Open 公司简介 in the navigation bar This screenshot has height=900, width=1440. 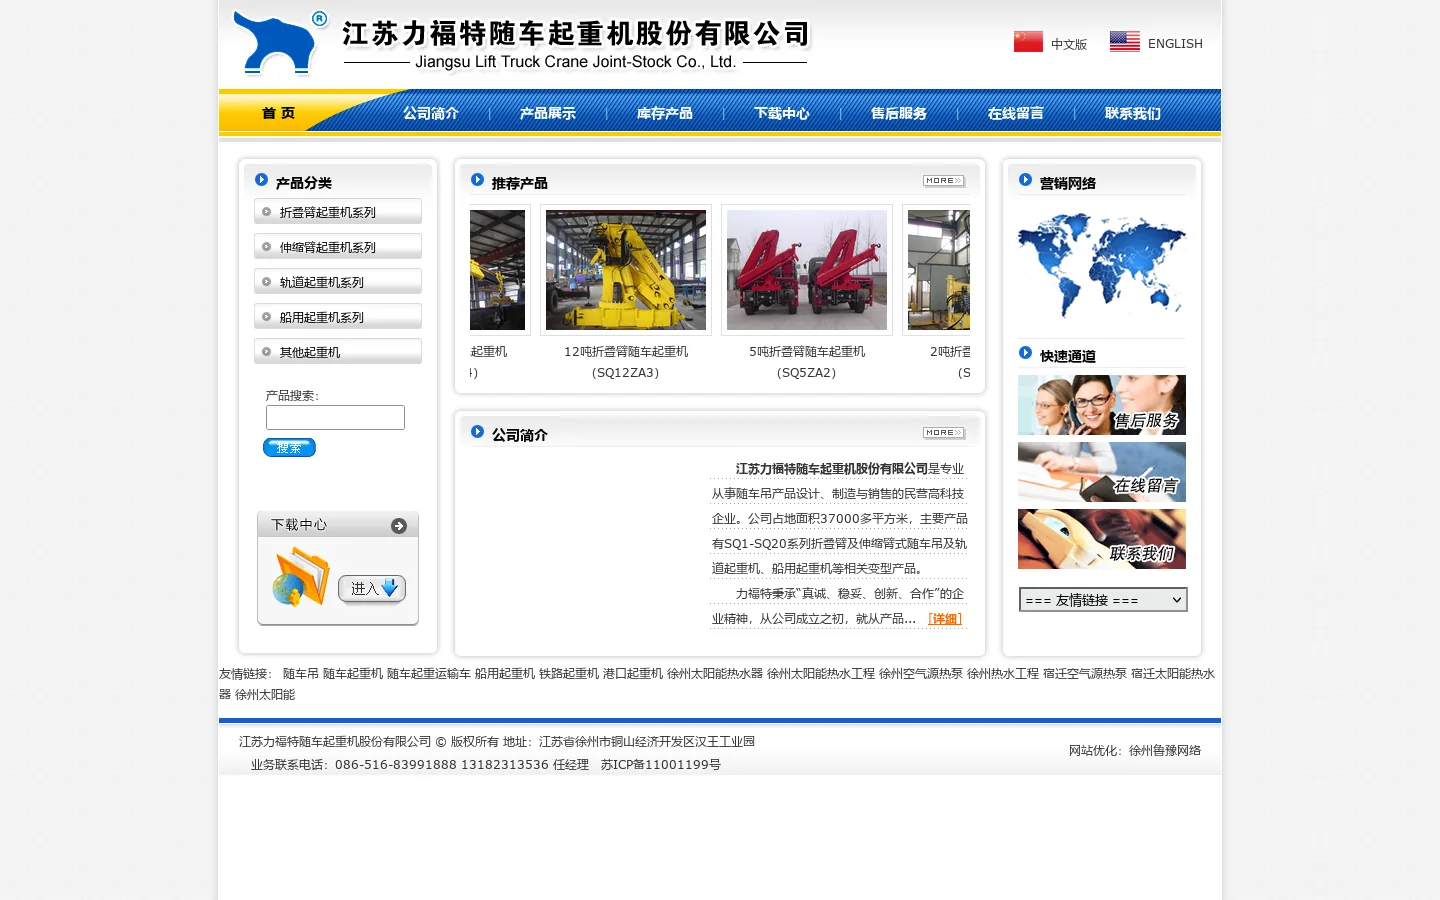click(431, 113)
